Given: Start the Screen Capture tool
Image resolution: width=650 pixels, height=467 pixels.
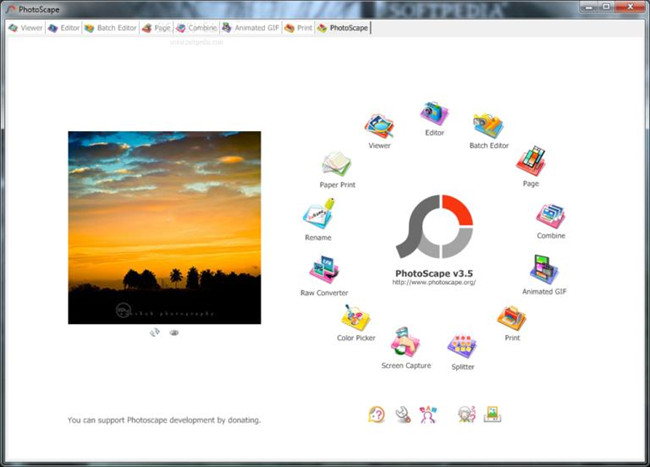Looking at the screenshot, I should click(405, 343).
